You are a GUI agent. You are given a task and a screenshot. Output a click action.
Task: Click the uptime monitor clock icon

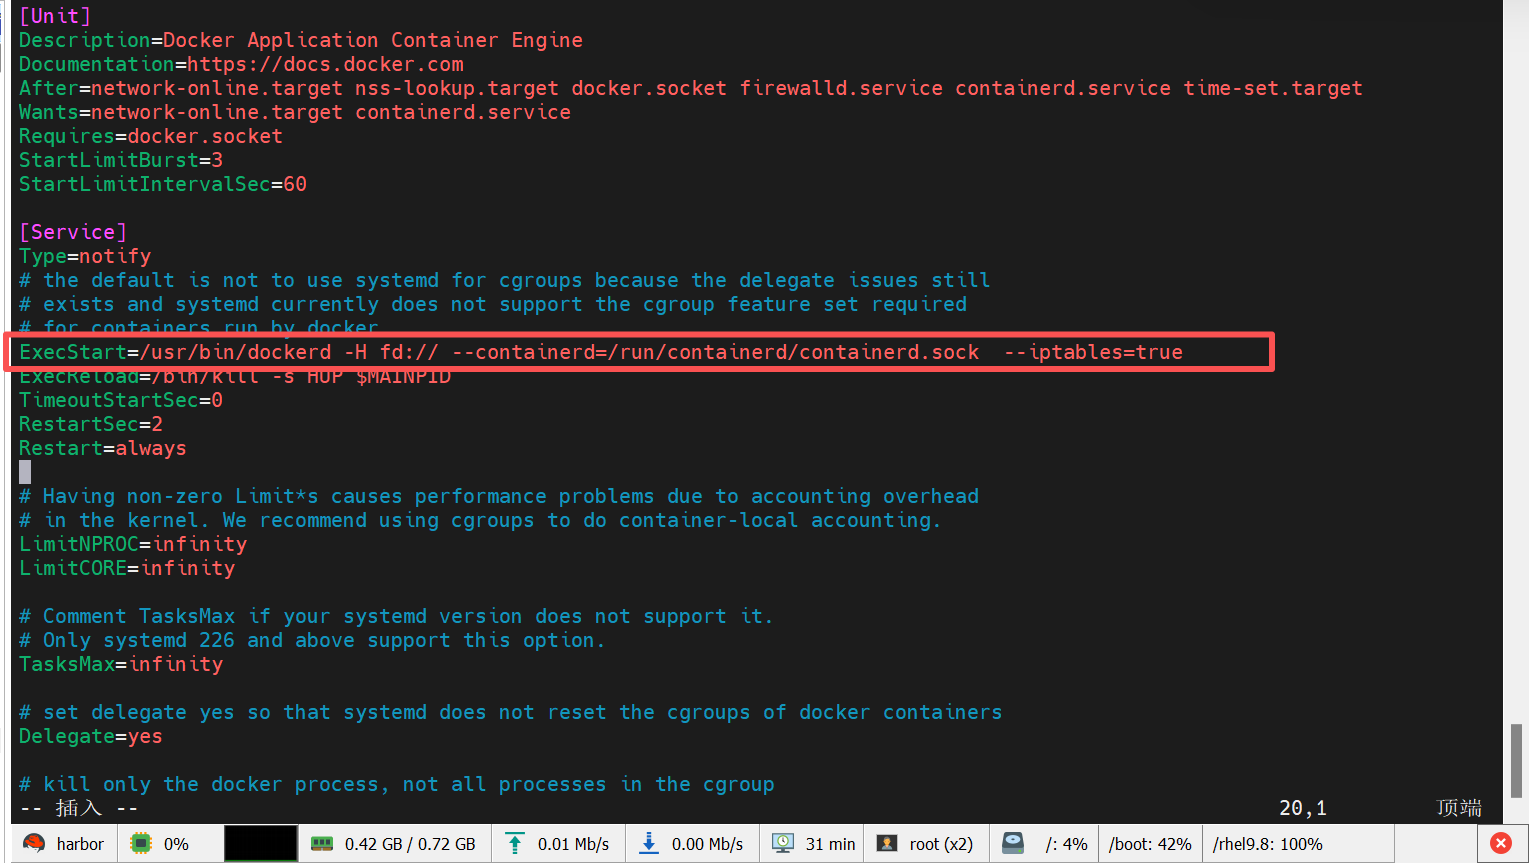point(783,844)
